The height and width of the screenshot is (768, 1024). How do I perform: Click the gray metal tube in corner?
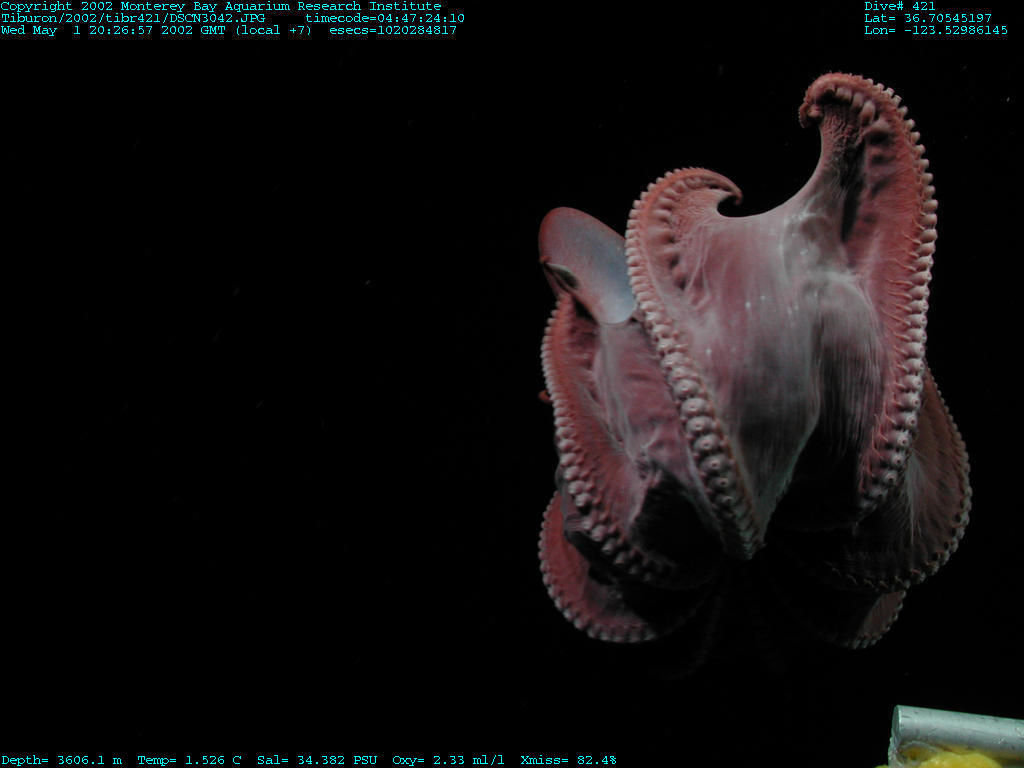click(955, 726)
